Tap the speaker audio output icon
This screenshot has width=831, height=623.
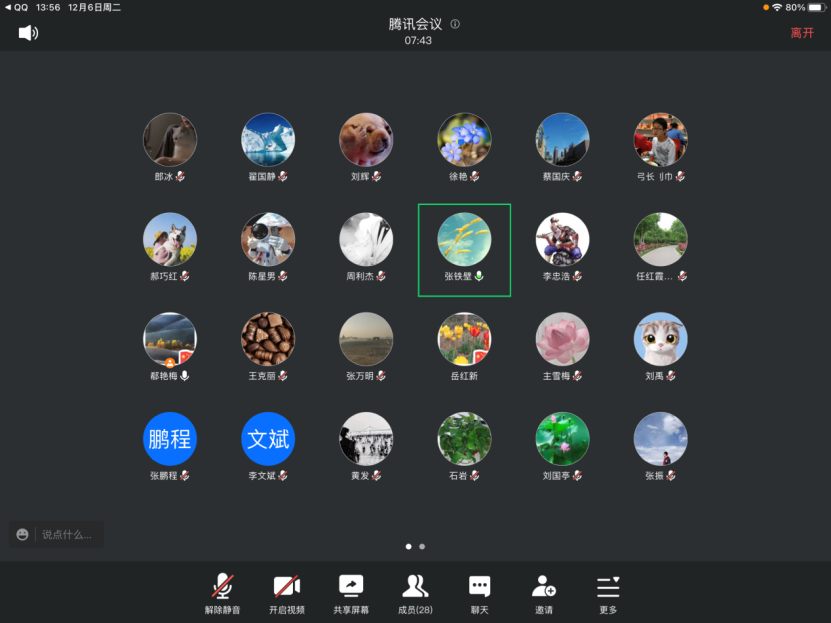(28, 33)
